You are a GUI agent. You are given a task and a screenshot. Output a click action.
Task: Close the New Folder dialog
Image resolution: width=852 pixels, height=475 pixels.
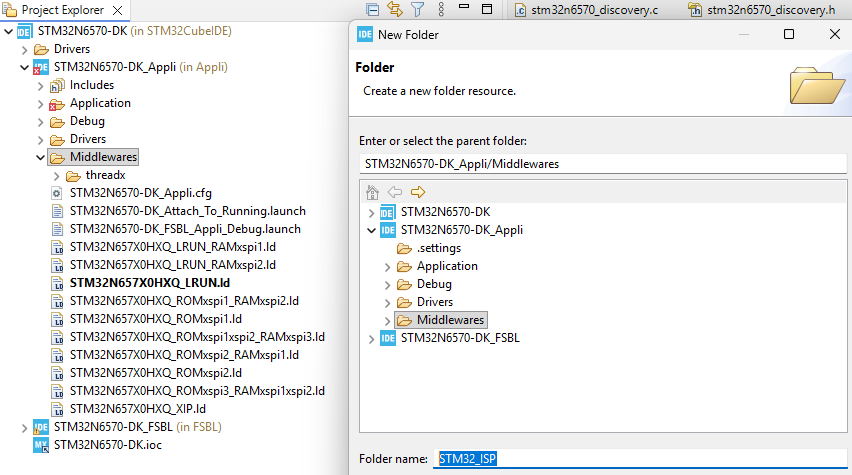coord(835,34)
